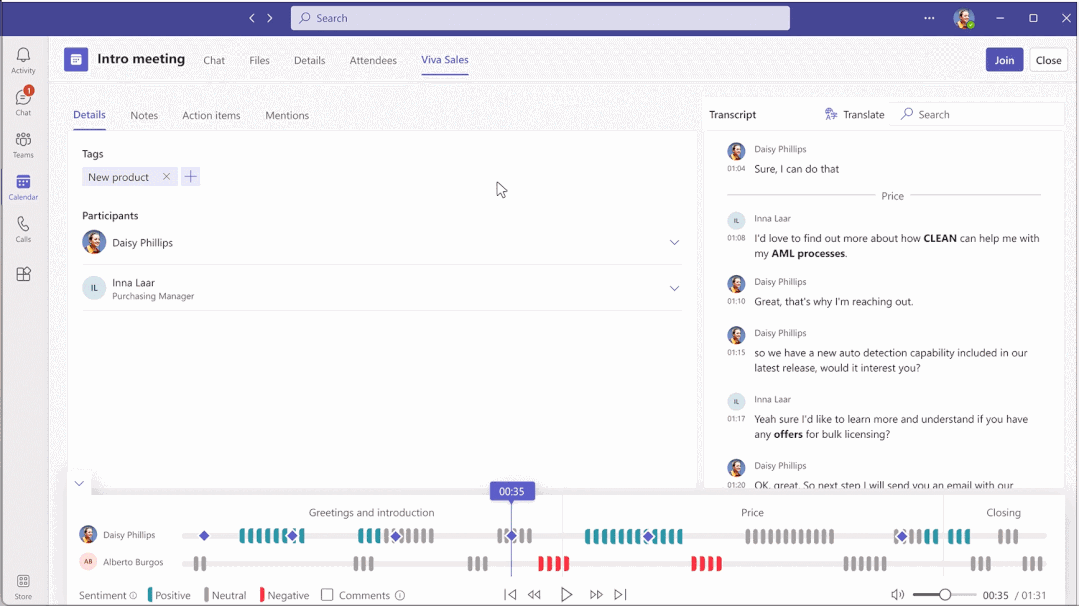This screenshot has width=1079, height=606.
Task: Go forward with the right arrow
Action: pyautogui.click(x=270, y=18)
